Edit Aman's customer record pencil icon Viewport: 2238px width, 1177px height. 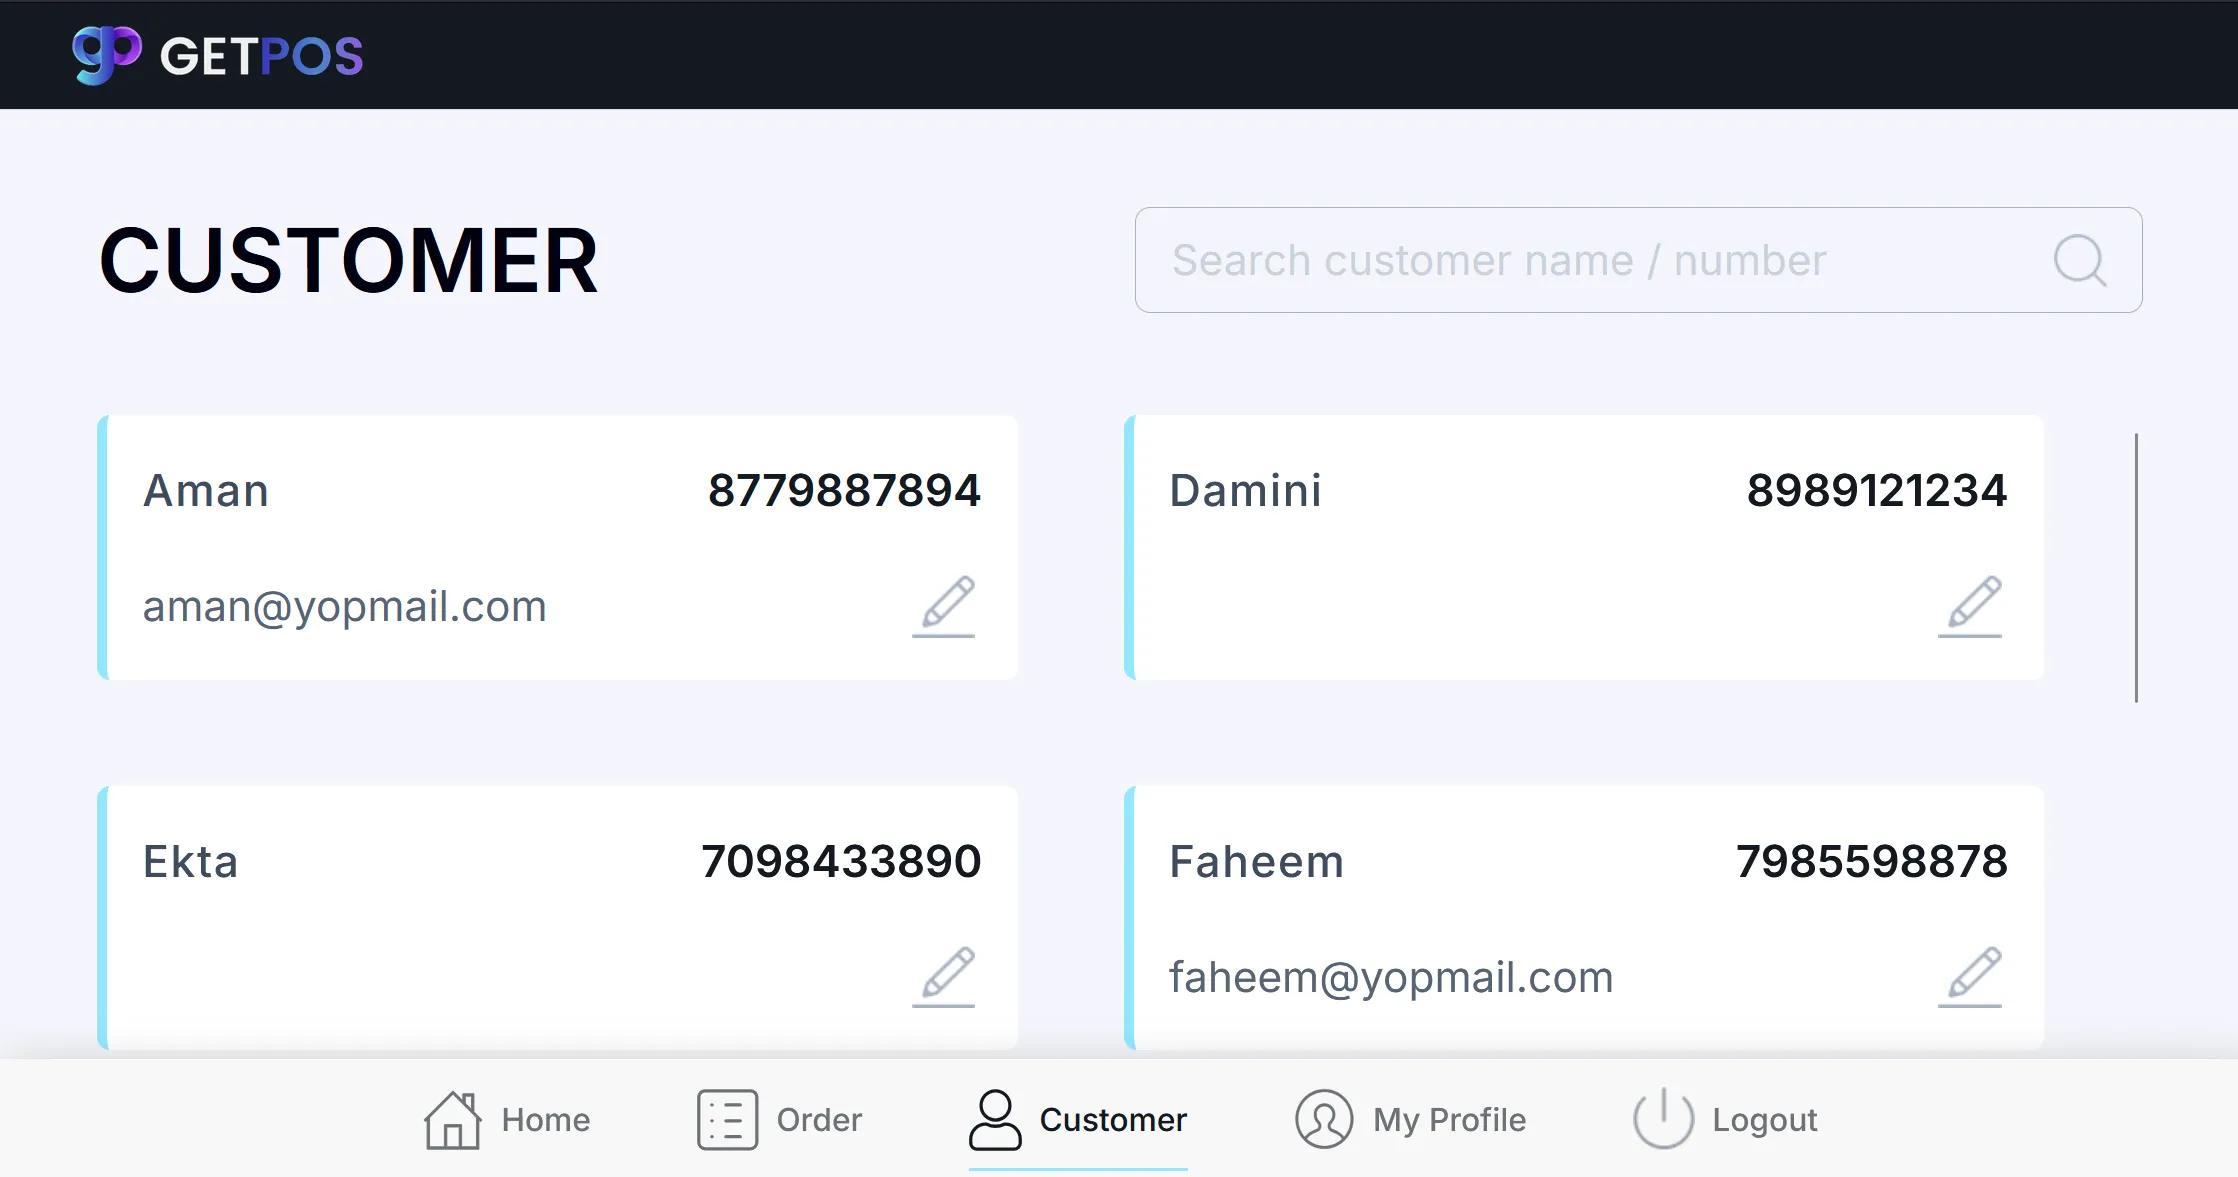(944, 606)
